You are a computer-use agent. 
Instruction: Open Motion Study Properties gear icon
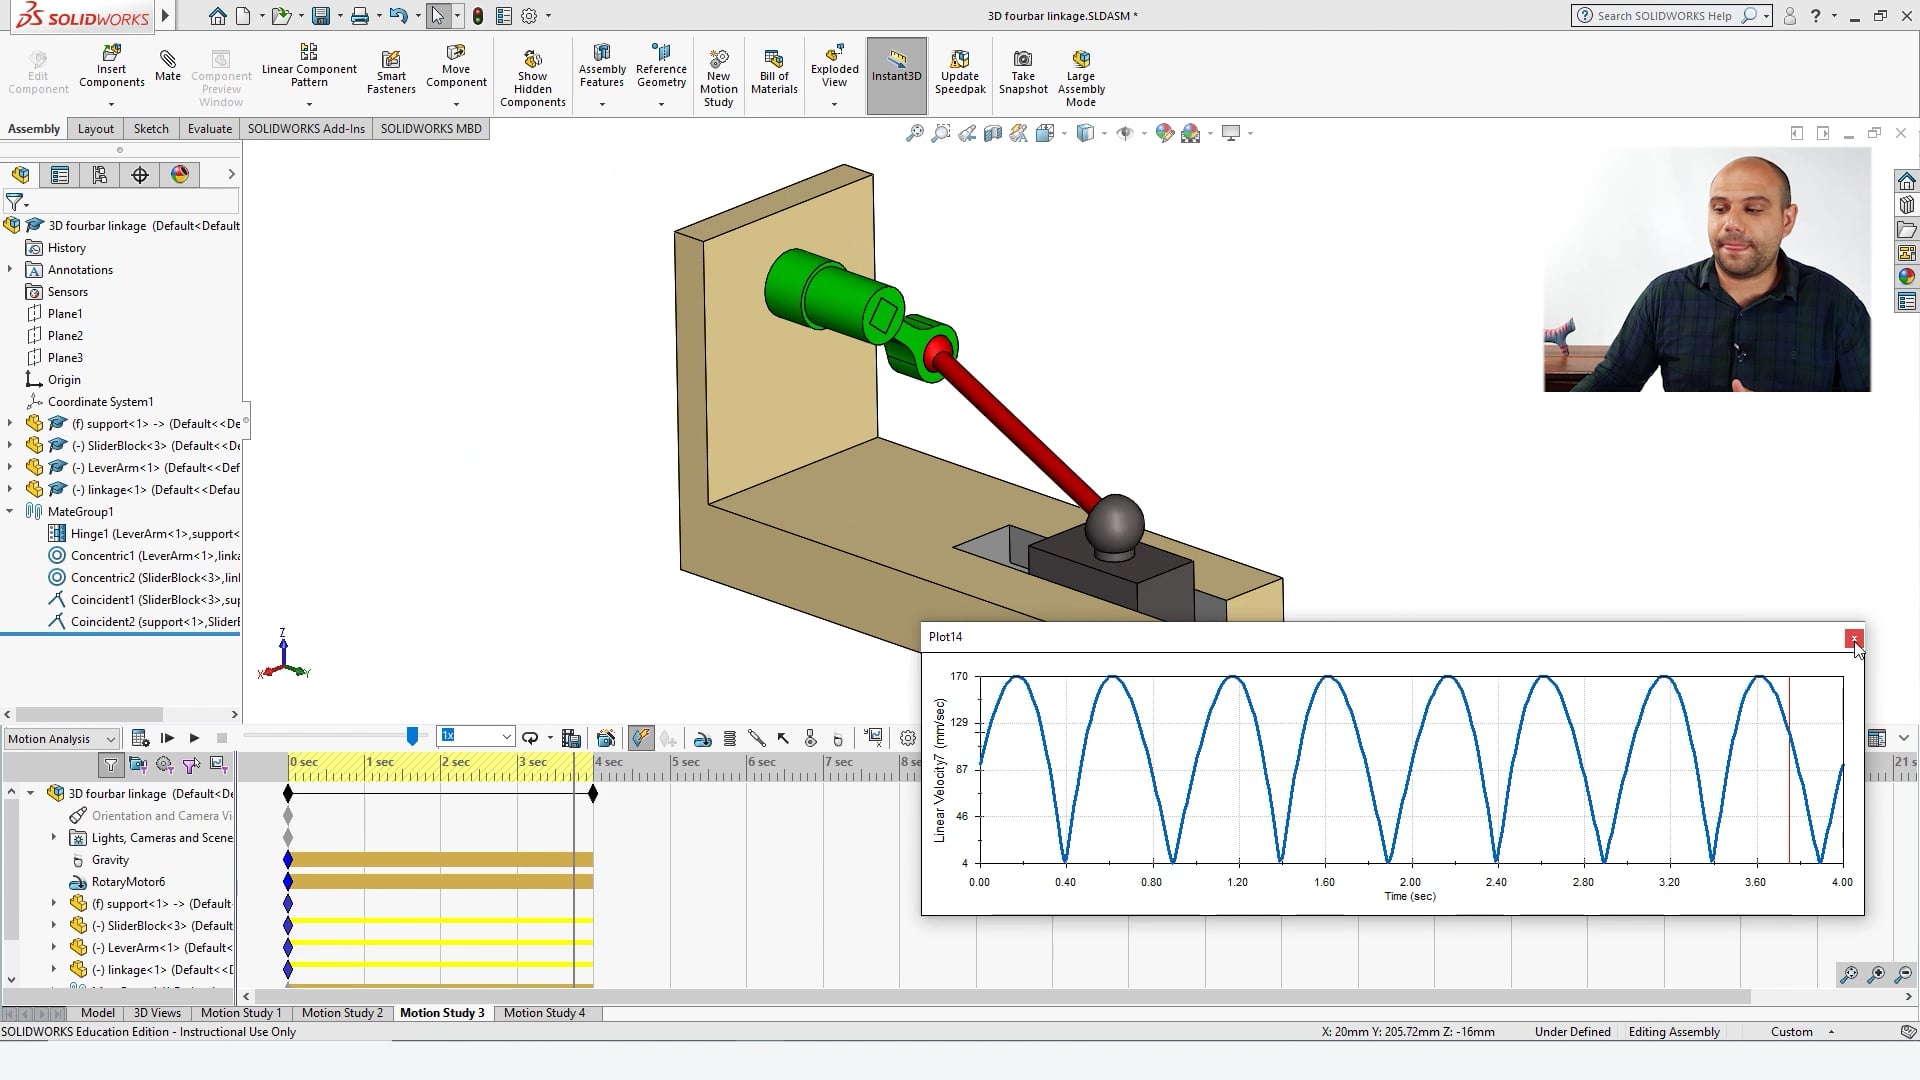(908, 739)
